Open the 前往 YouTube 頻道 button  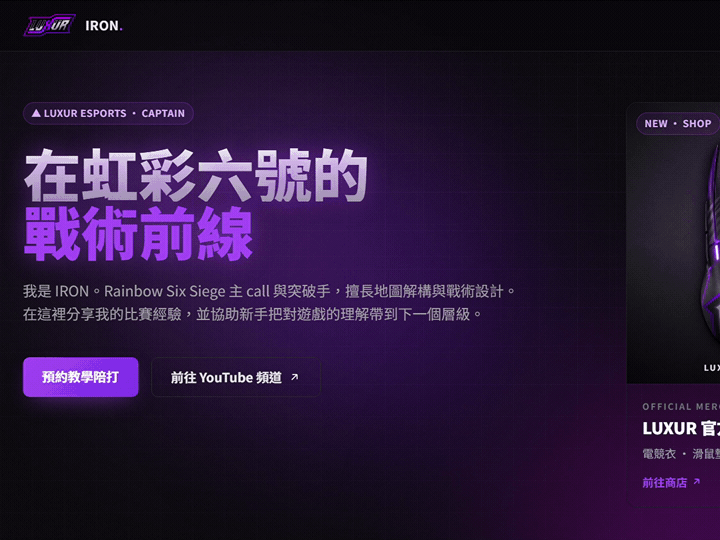click(x=236, y=377)
